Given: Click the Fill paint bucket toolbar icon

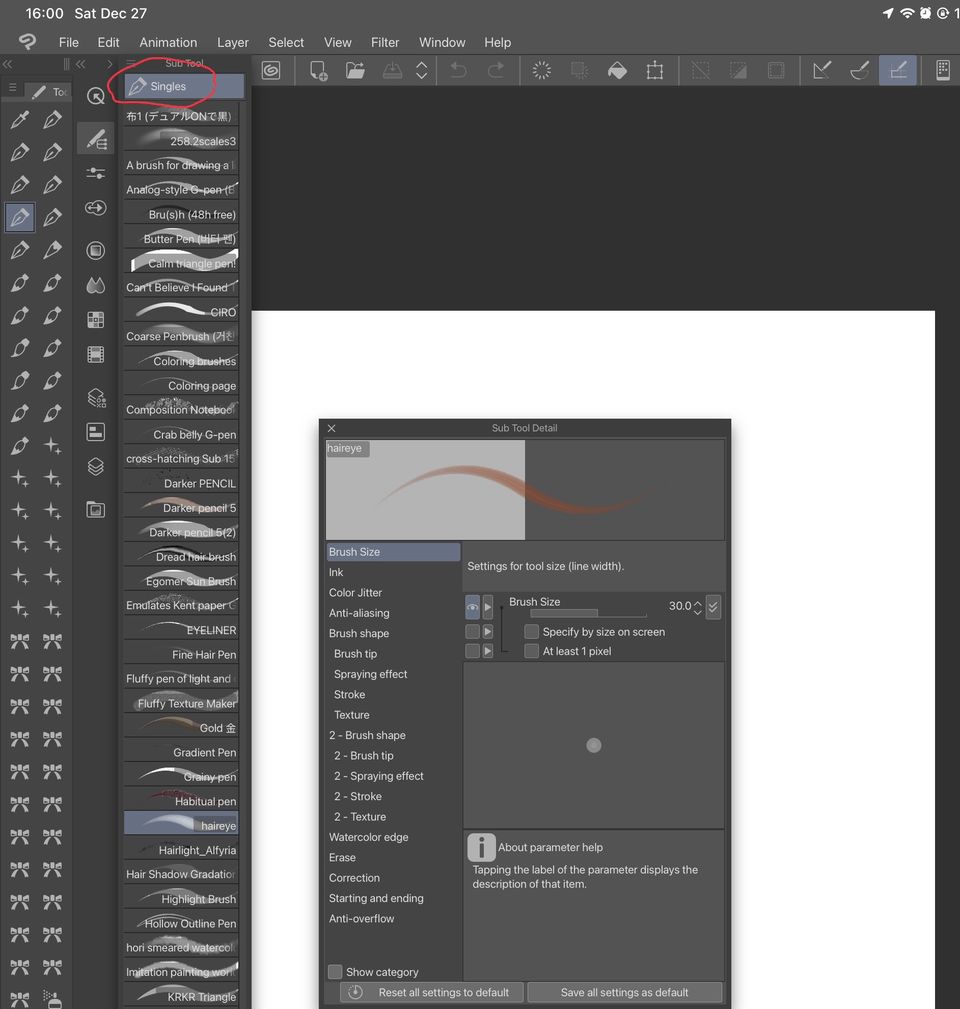Looking at the screenshot, I should click(618, 70).
